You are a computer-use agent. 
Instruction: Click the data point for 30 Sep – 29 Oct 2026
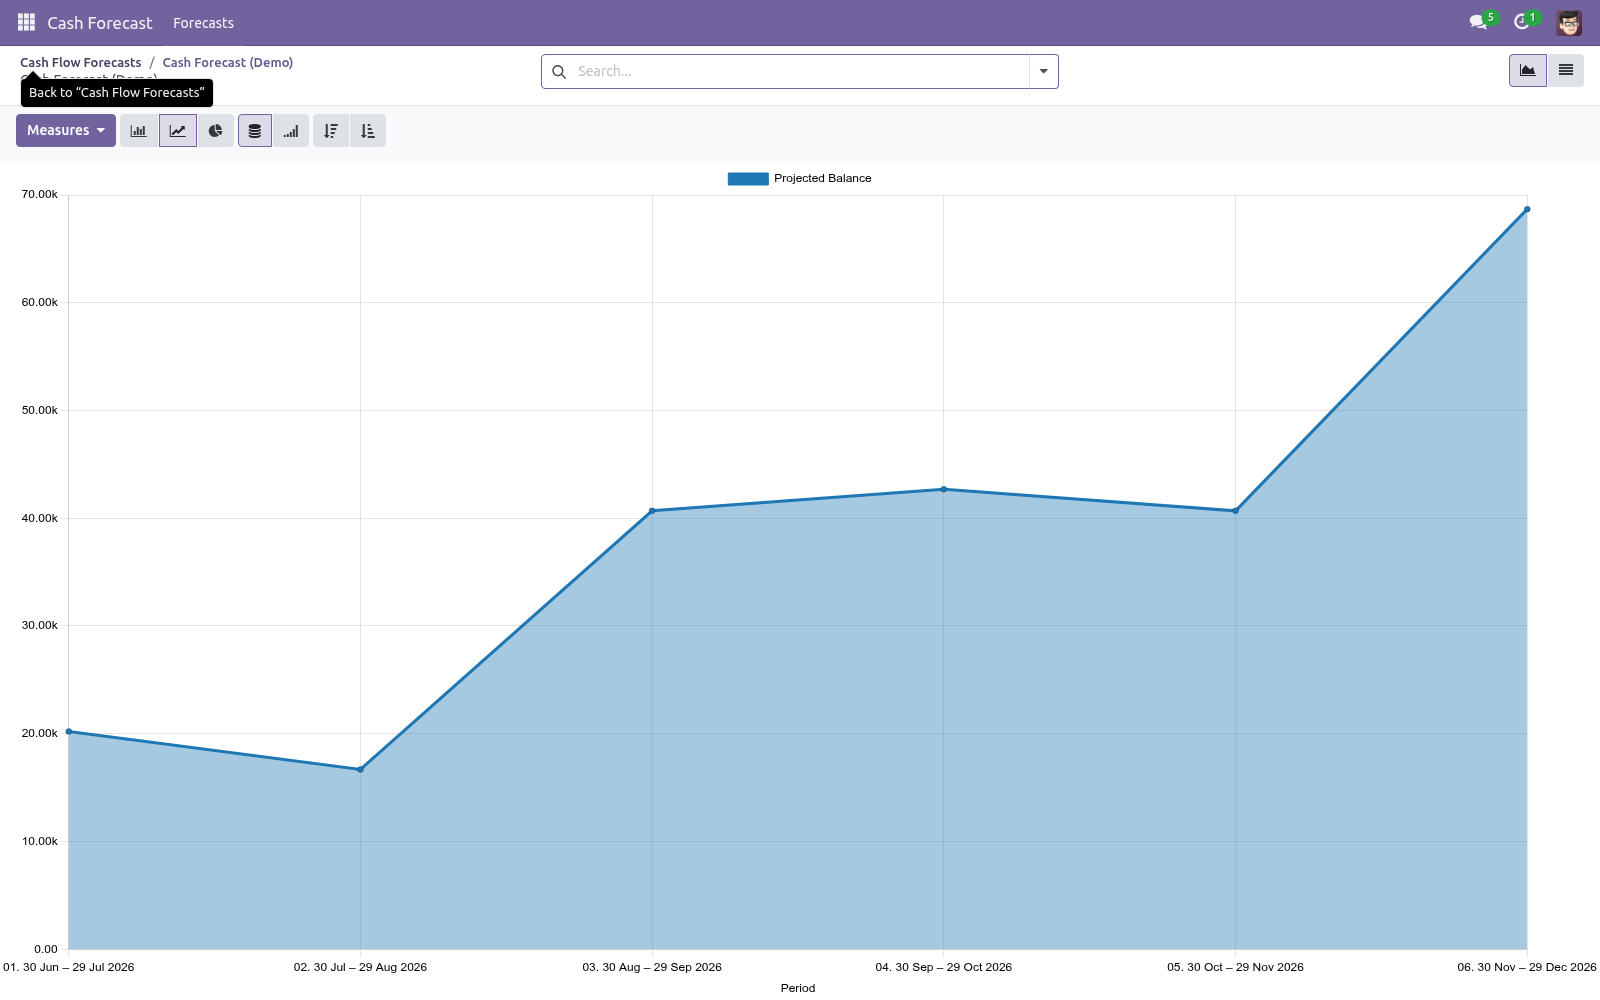944,489
